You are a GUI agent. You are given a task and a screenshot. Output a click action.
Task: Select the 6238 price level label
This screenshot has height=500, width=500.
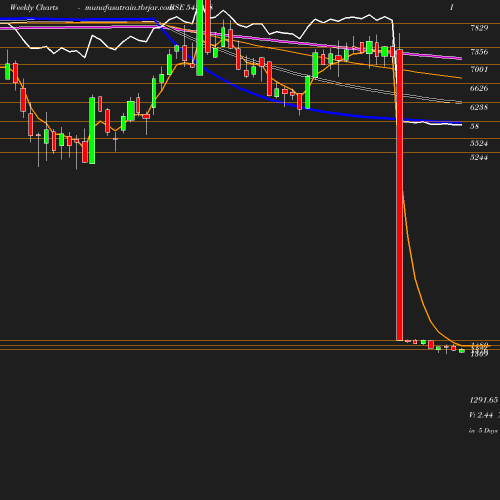[479, 107]
